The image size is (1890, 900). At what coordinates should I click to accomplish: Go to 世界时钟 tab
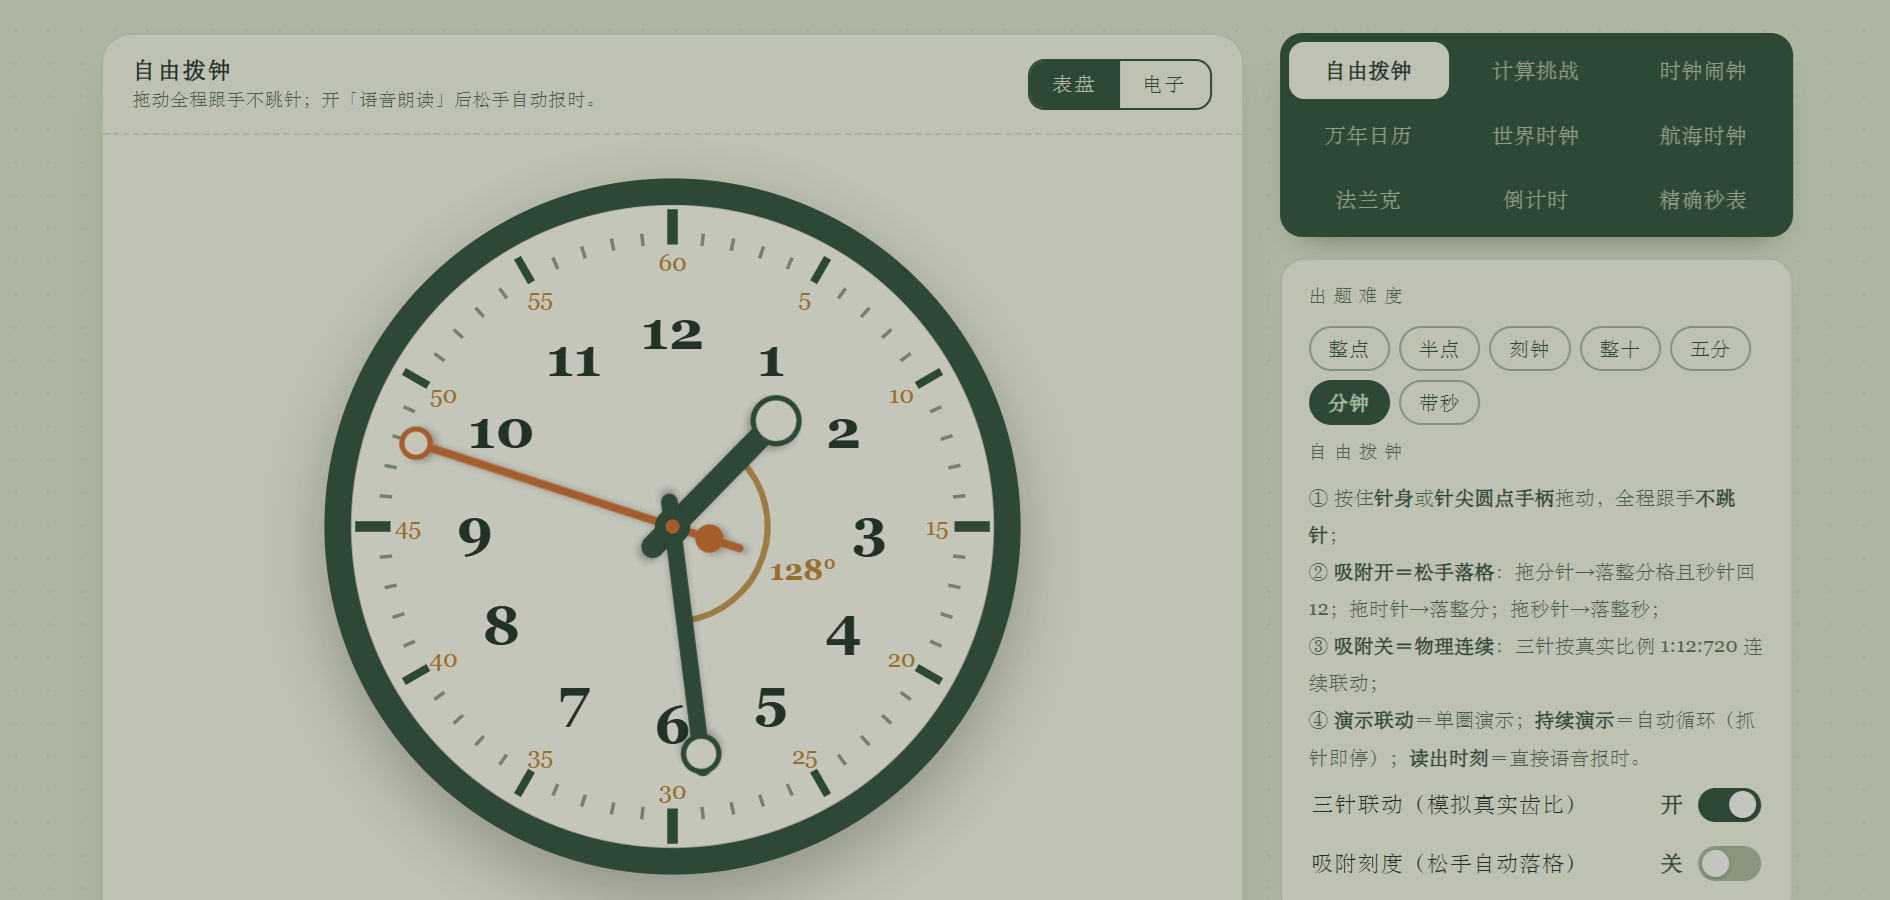click(1535, 136)
